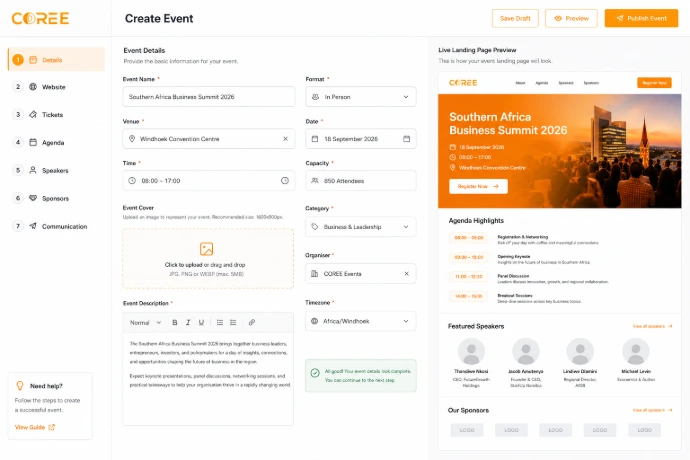Image resolution: width=690 pixels, height=460 pixels.
Task: Click the handshake icon beside Sponsors
Action: tap(33, 198)
